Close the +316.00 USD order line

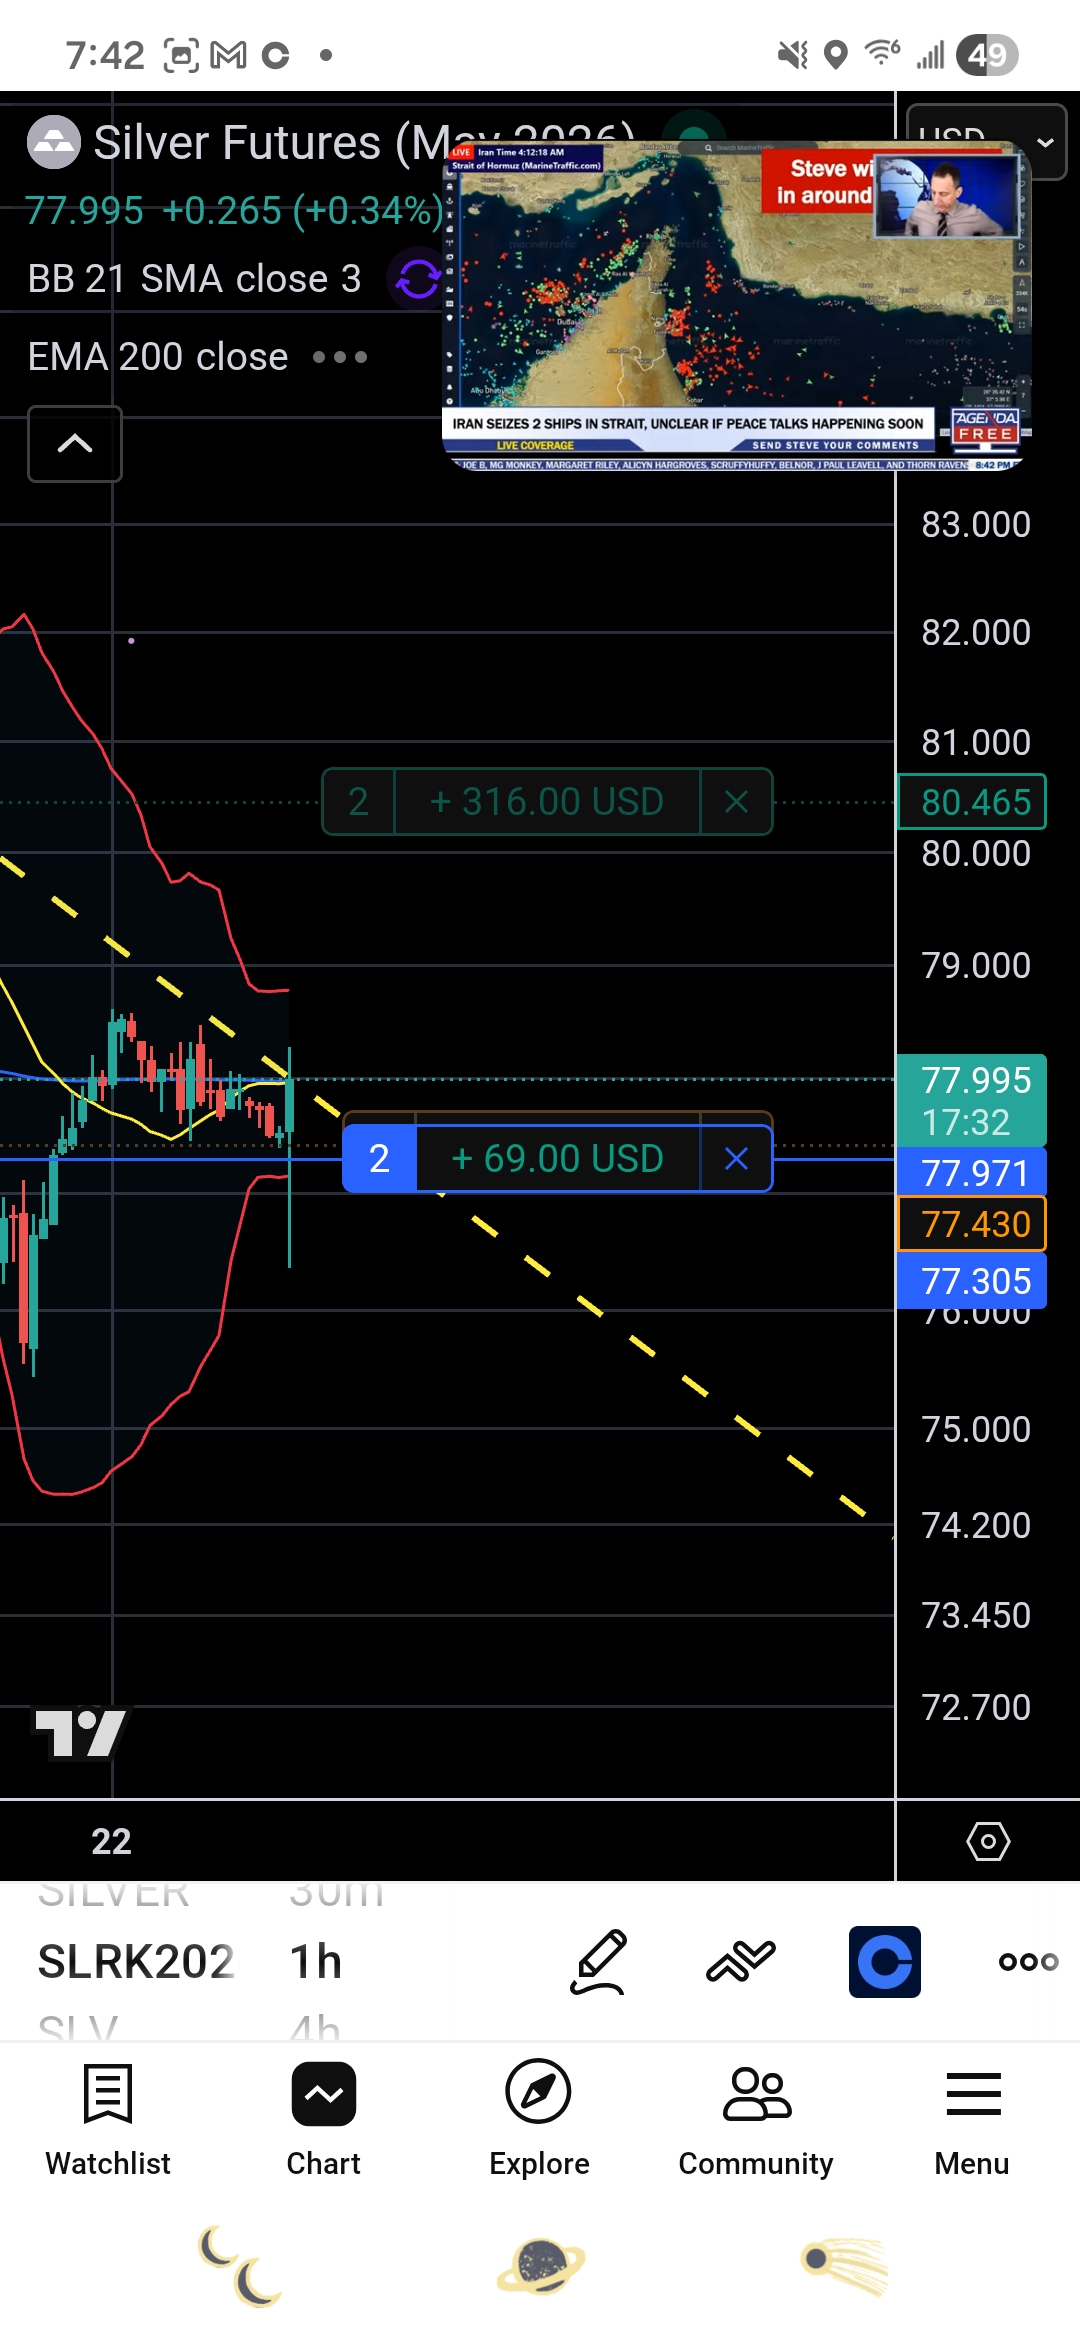(x=737, y=801)
